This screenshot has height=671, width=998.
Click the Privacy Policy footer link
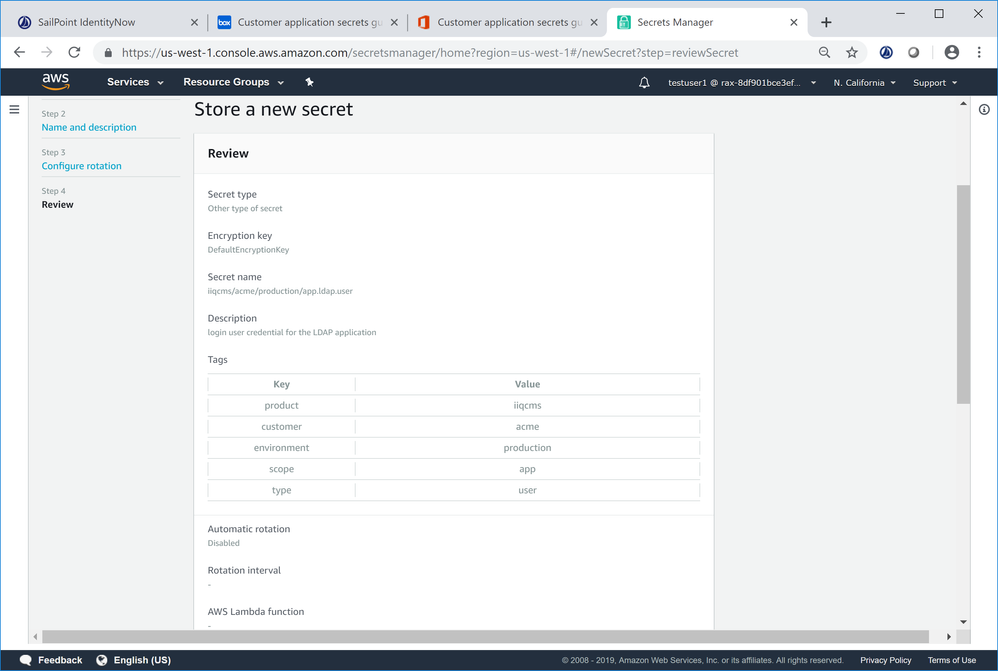pyautogui.click(x=885, y=660)
